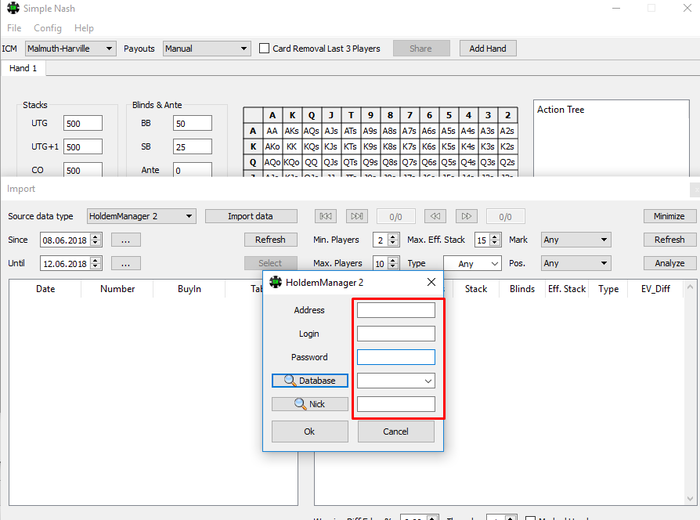700x520 pixels.
Task: Click the first 0/0 counter field
Action: 396,216
